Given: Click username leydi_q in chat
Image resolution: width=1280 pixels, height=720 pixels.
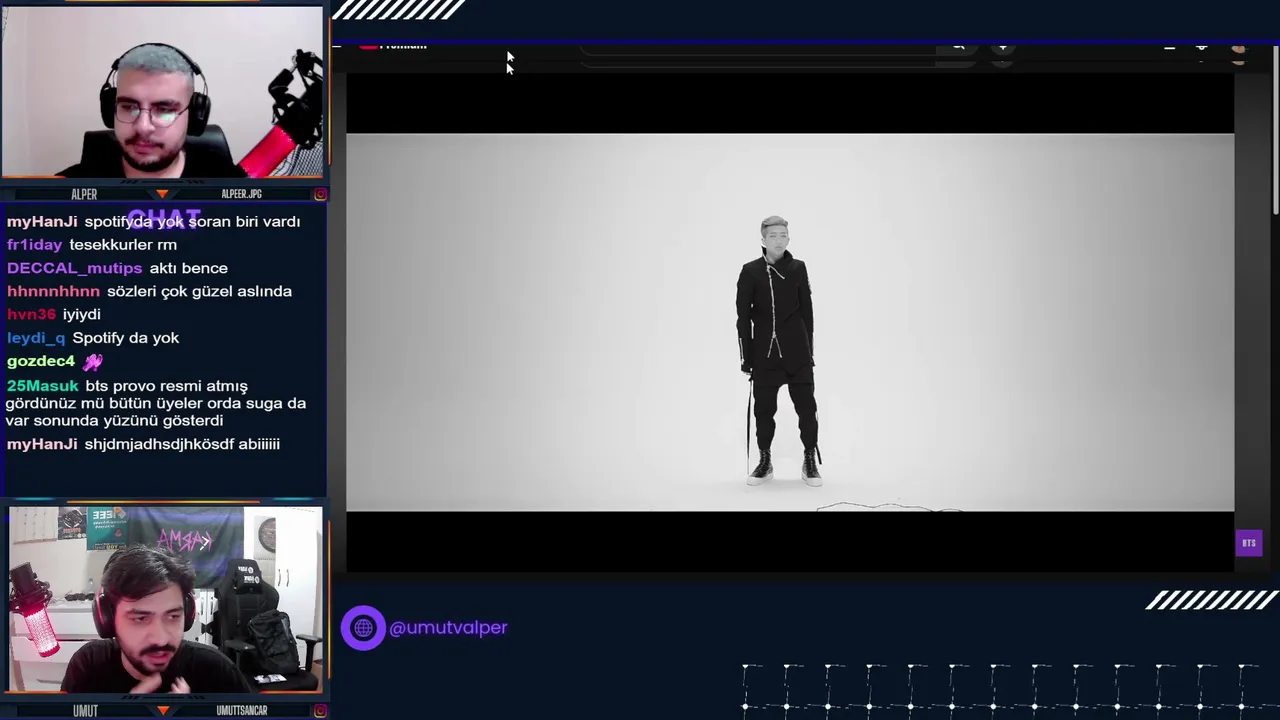Looking at the screenshot, I should point(36,338).
